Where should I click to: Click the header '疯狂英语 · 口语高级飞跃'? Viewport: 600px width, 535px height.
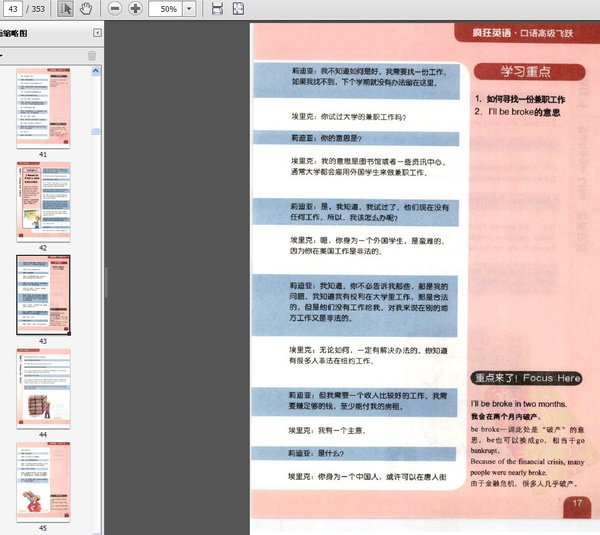coord(522,33)
